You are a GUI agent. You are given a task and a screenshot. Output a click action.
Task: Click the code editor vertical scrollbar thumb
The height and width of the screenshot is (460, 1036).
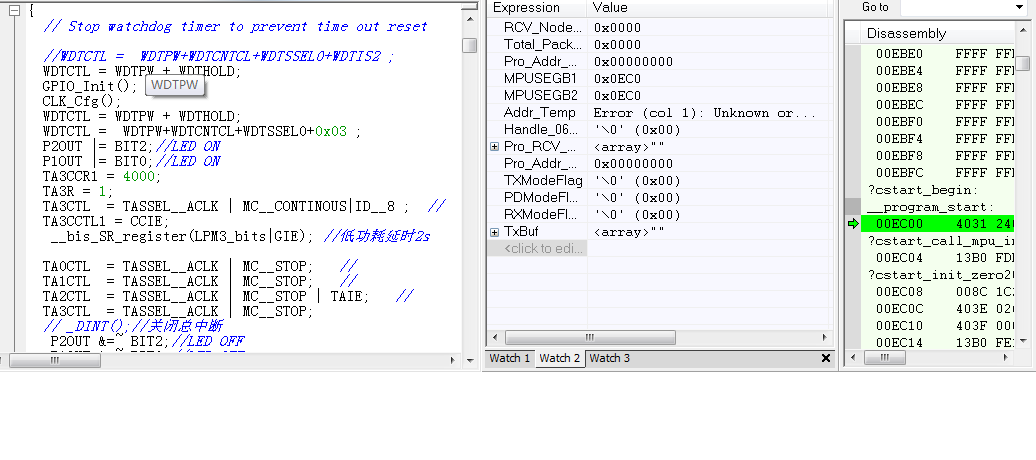470,45
